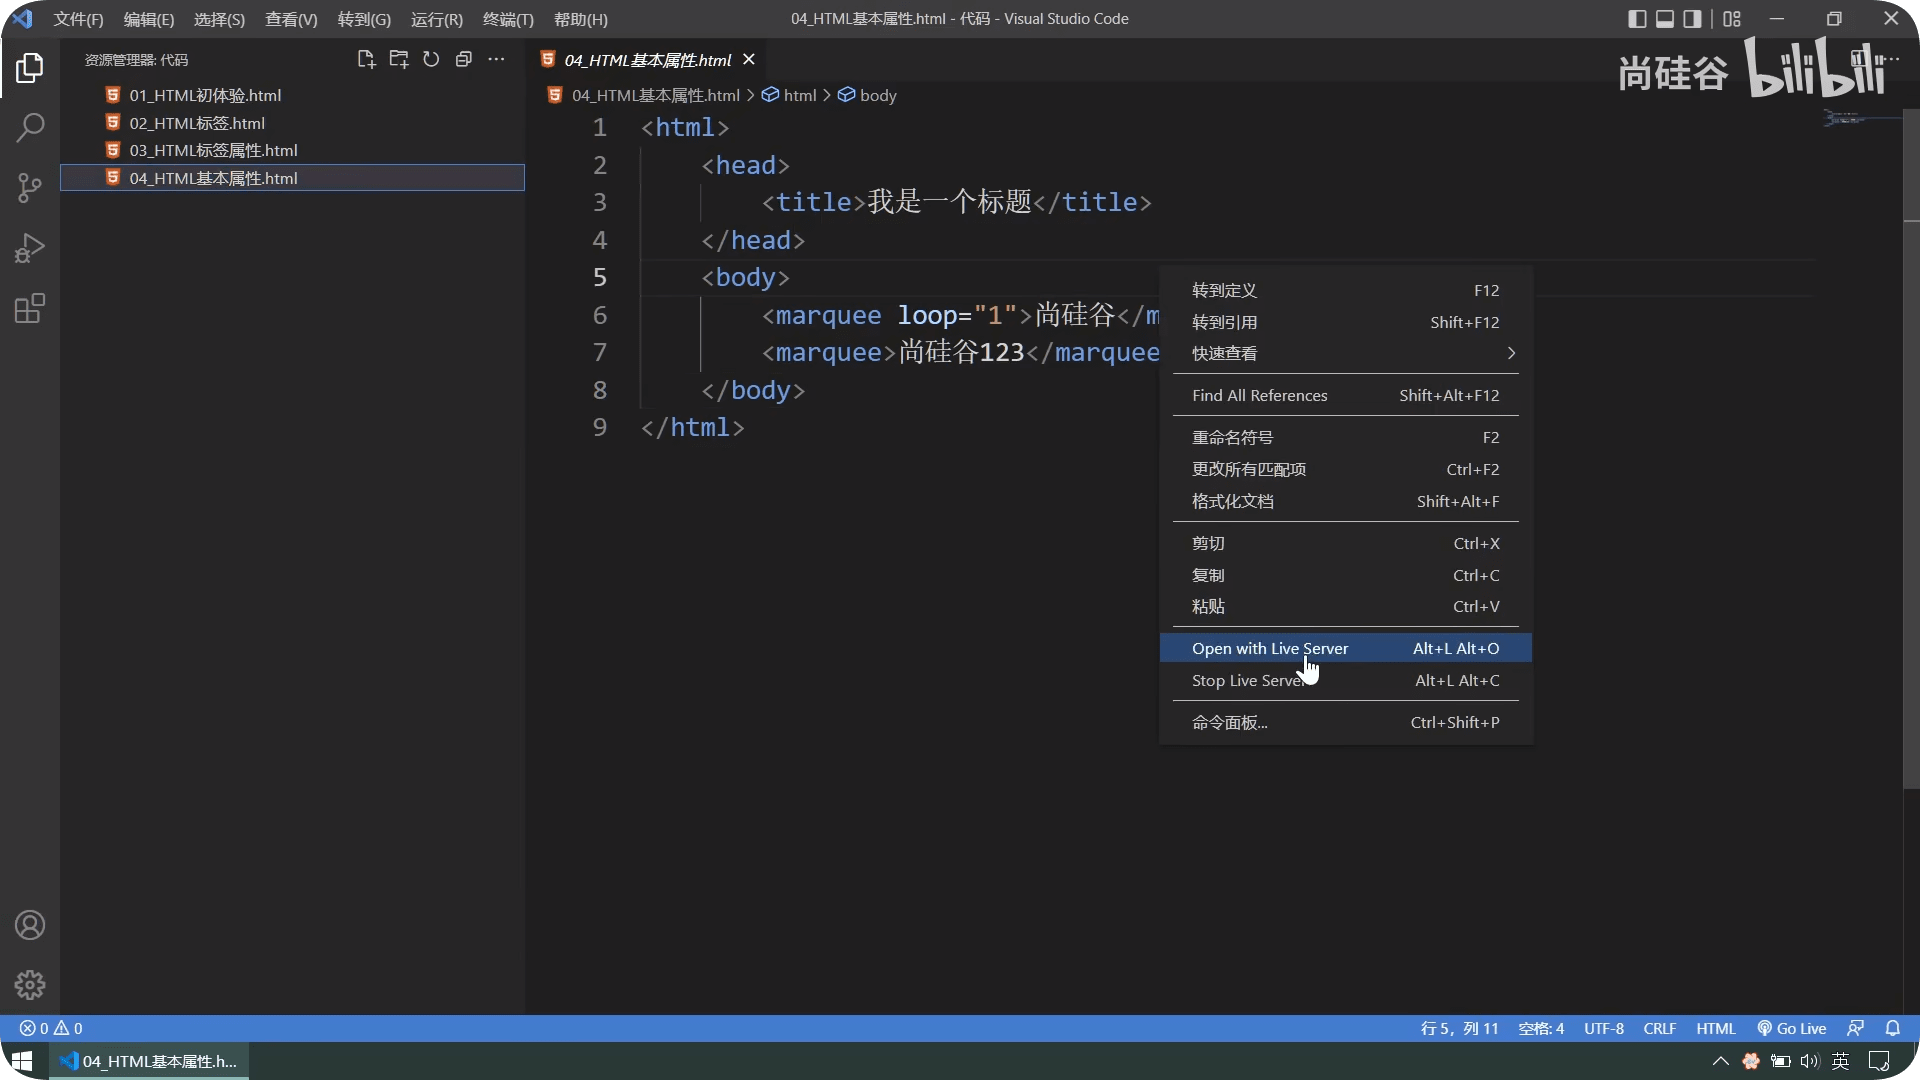Open Source Control view icon
Image resolution: width=1920 pixels, height=1080 pixels.
point(30,188)
